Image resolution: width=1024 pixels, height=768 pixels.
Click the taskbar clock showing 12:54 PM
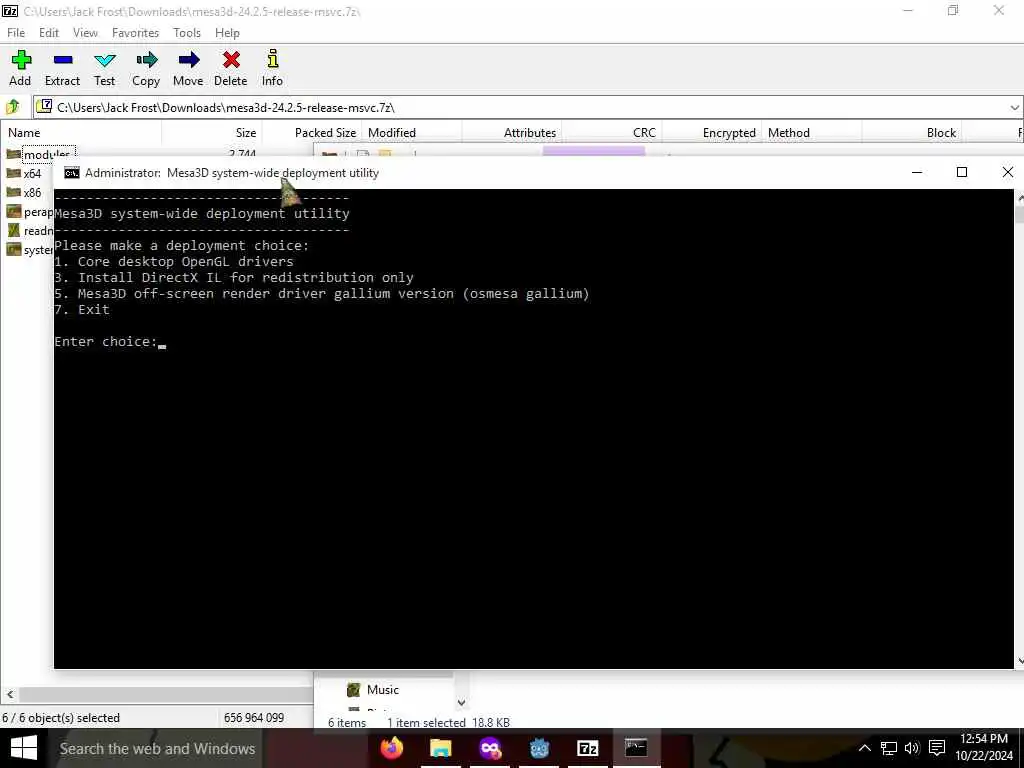pos(984,748)
